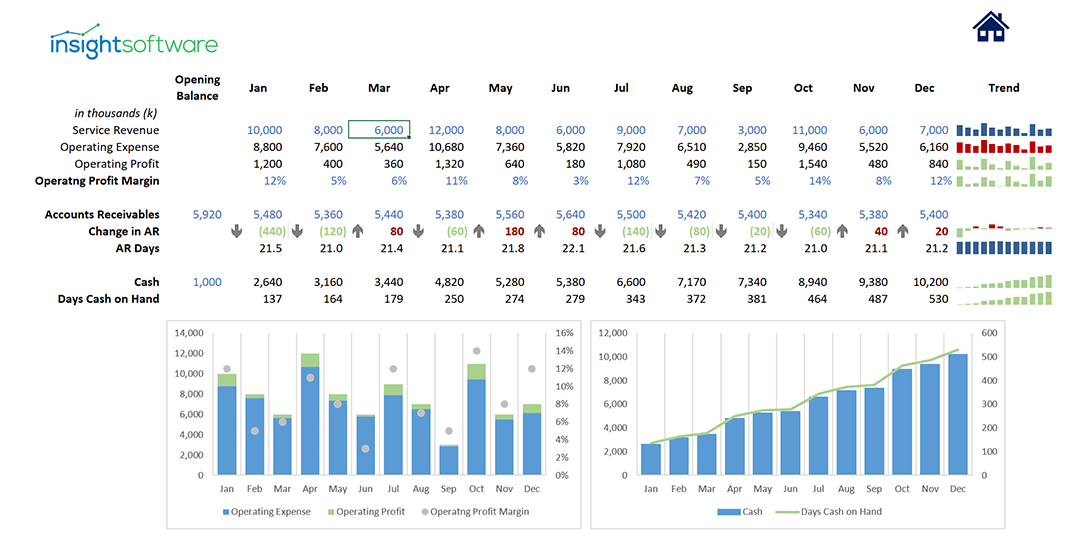Select Oct Service Revenue cell 11,000
This screenshot has width=1080, height=557.
(809, 130)
